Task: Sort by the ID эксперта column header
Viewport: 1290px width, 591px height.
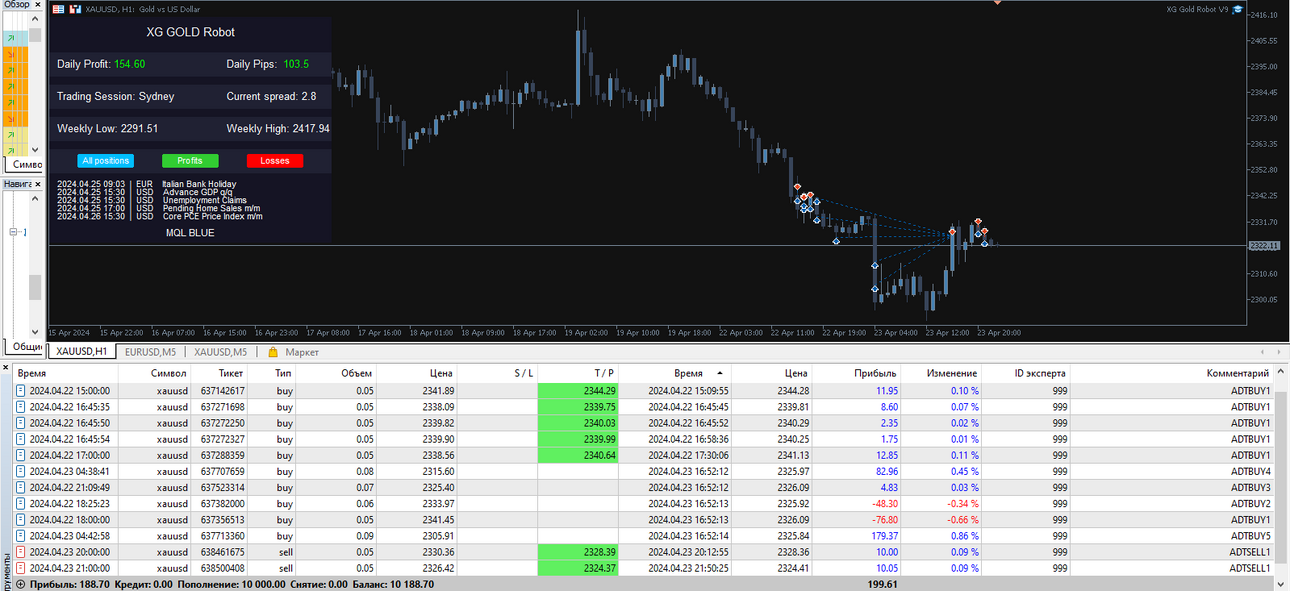Action: (x=1026, y=373)
